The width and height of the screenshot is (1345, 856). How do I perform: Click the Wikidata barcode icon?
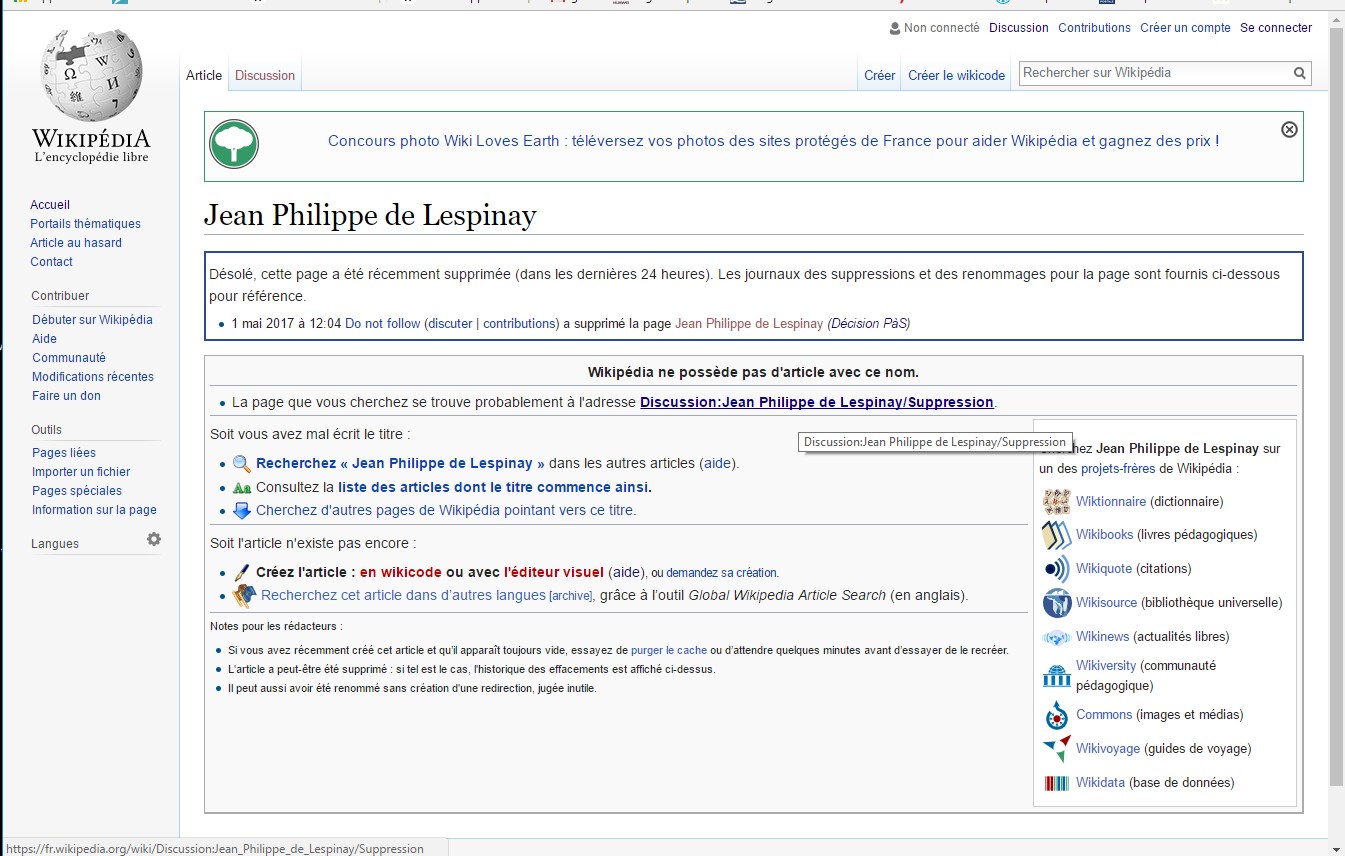point(1056,783)
